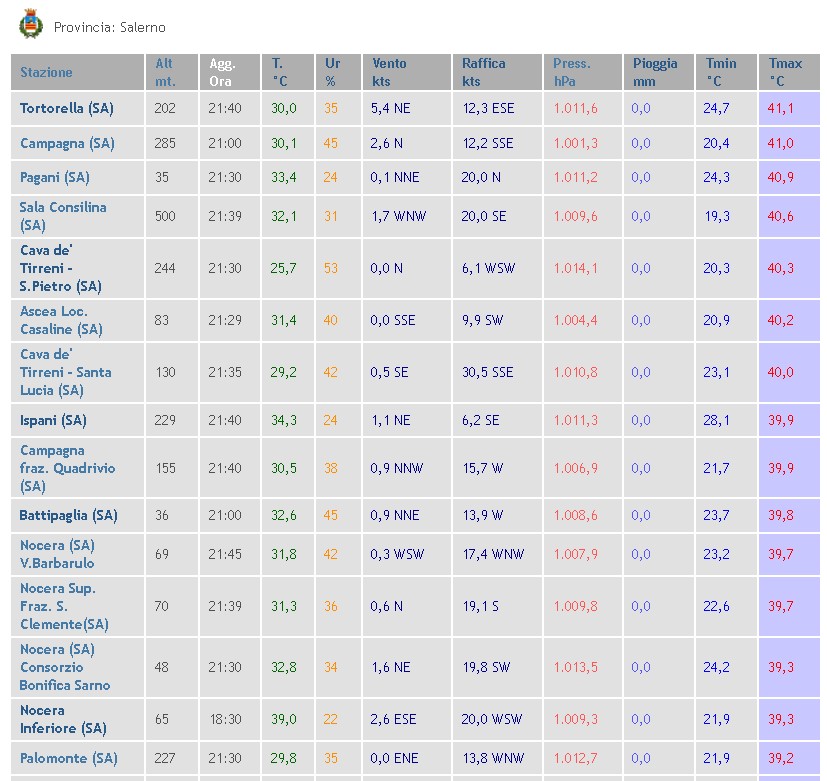Select the pressure value 1.001,3
Image resolution: width=827 pixels, height=781 pixels.
[575, 143]
